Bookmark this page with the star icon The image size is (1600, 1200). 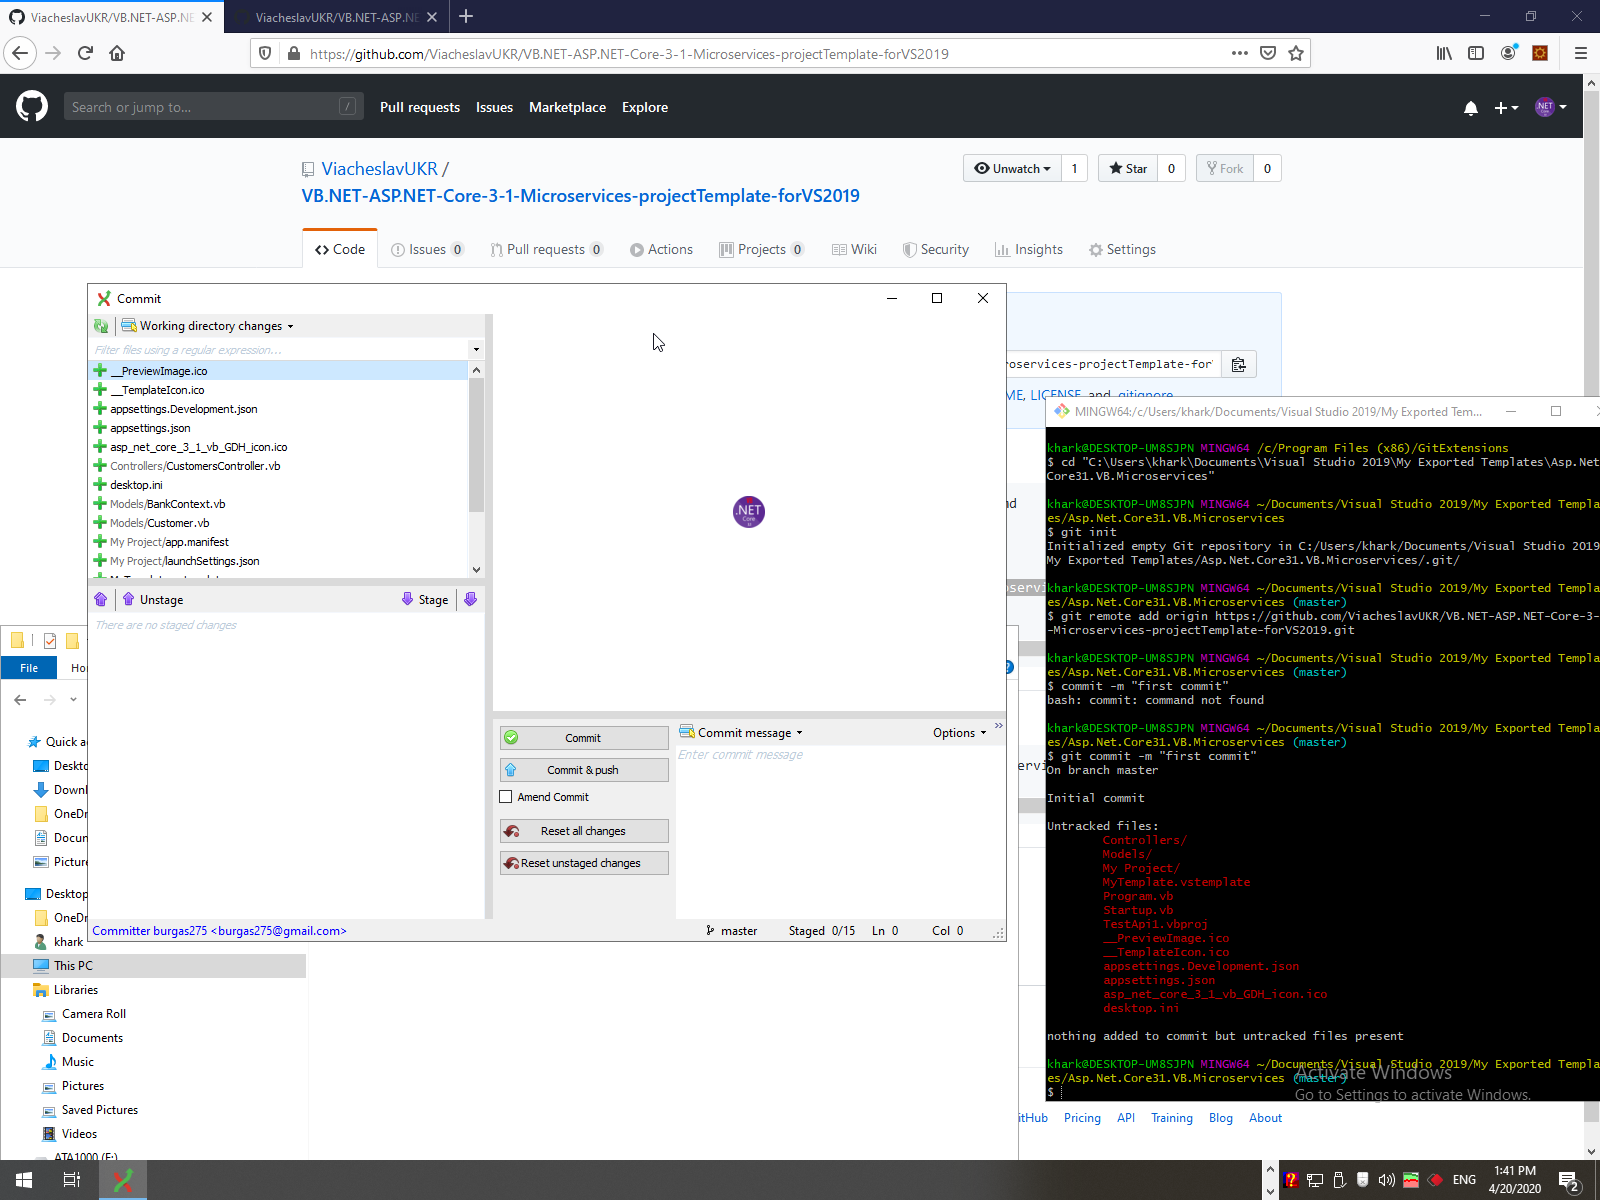click(x=1296, y=53)
